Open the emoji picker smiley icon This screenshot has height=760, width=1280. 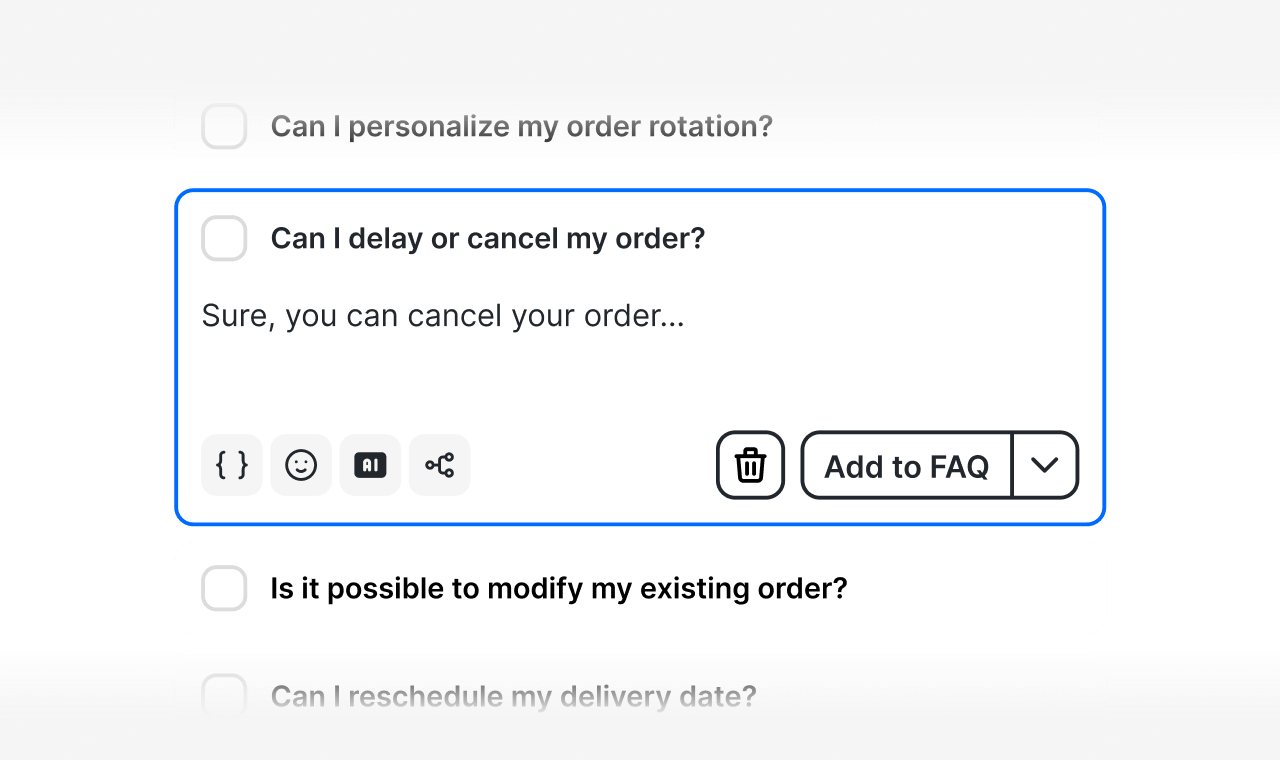click(301, 465)
